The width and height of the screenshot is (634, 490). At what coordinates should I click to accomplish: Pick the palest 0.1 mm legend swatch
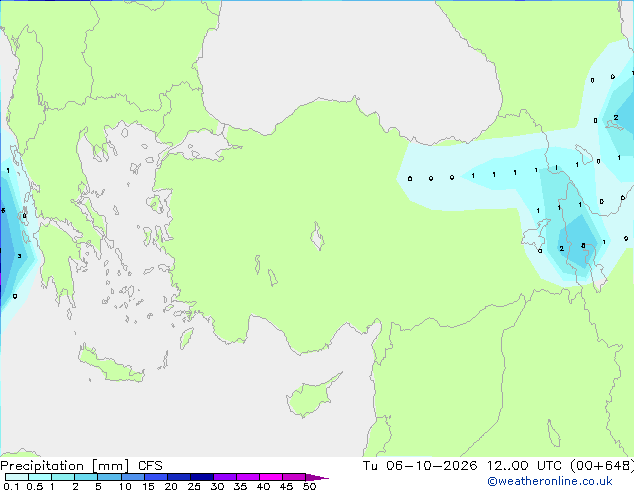pos(17,477)
